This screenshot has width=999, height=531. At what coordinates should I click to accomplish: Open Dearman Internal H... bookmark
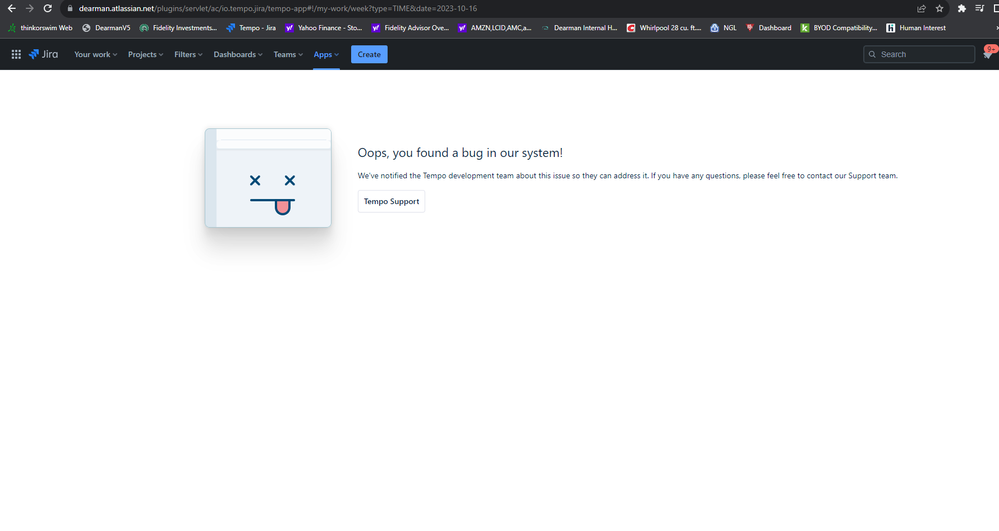[x=579, y=28]
